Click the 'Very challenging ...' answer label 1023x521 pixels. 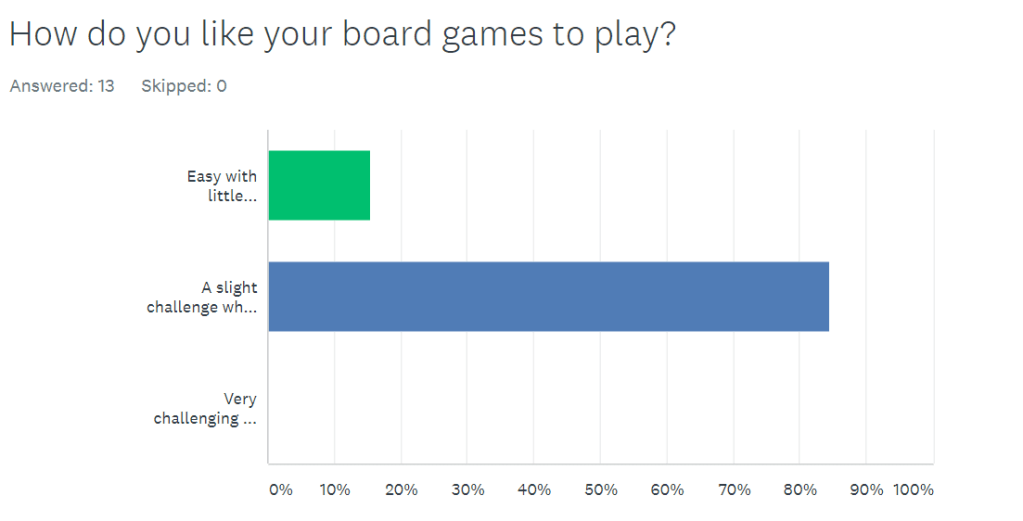point(205,409)
